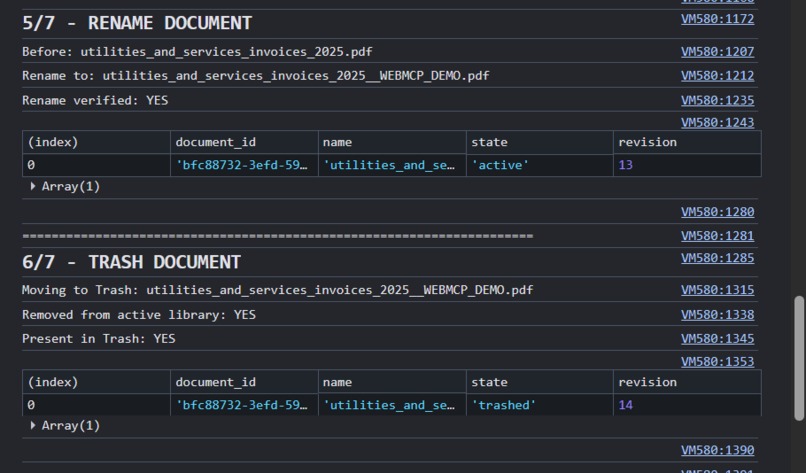Open source link VM580:1285
The width and height of the screenshot is (806, 473).
point(717,258)
